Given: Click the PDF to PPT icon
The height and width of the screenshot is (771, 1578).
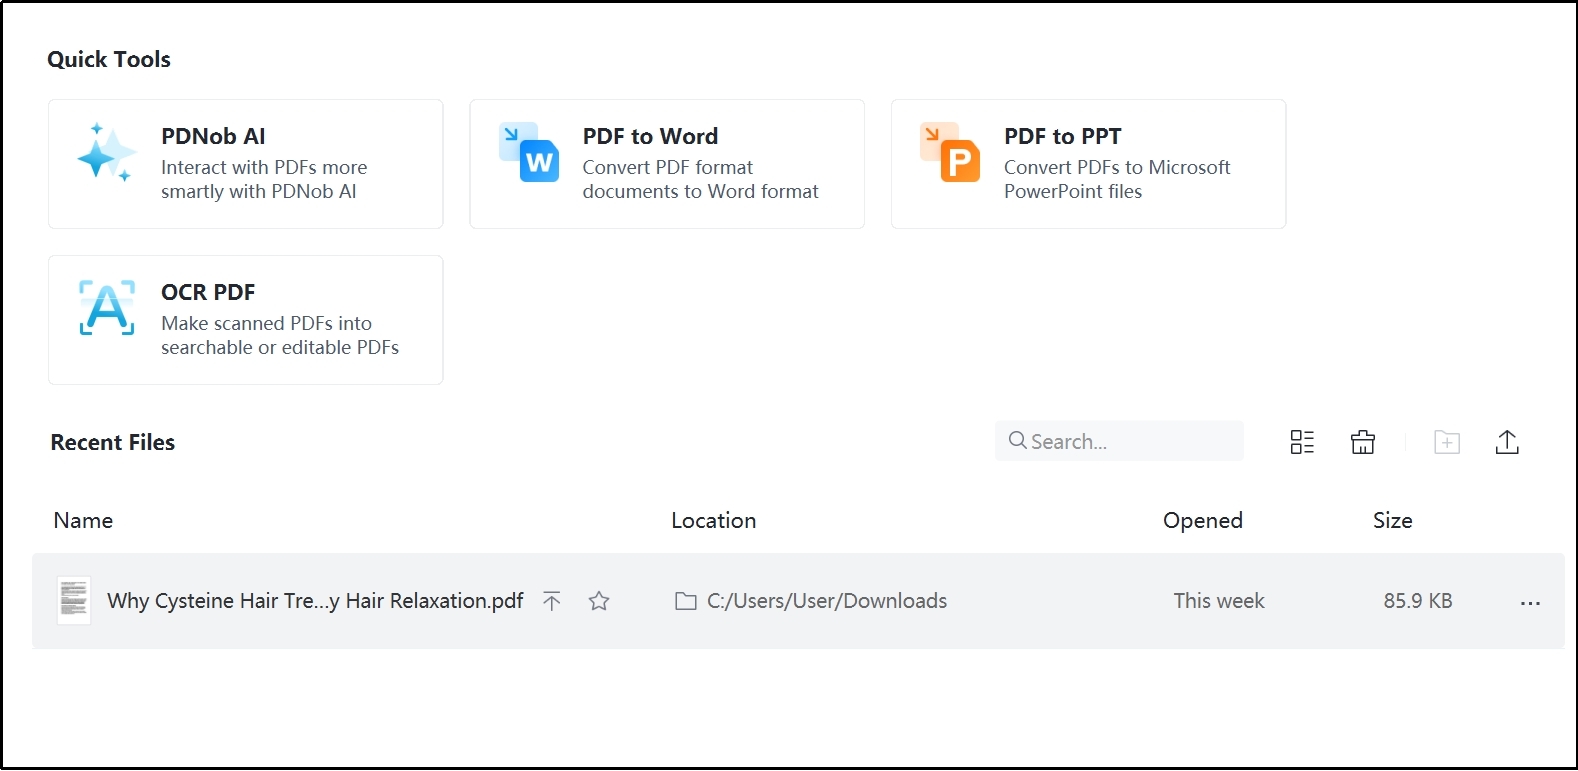Looking at the screenshot, I should pyautogui.click(x=950, y=153).
